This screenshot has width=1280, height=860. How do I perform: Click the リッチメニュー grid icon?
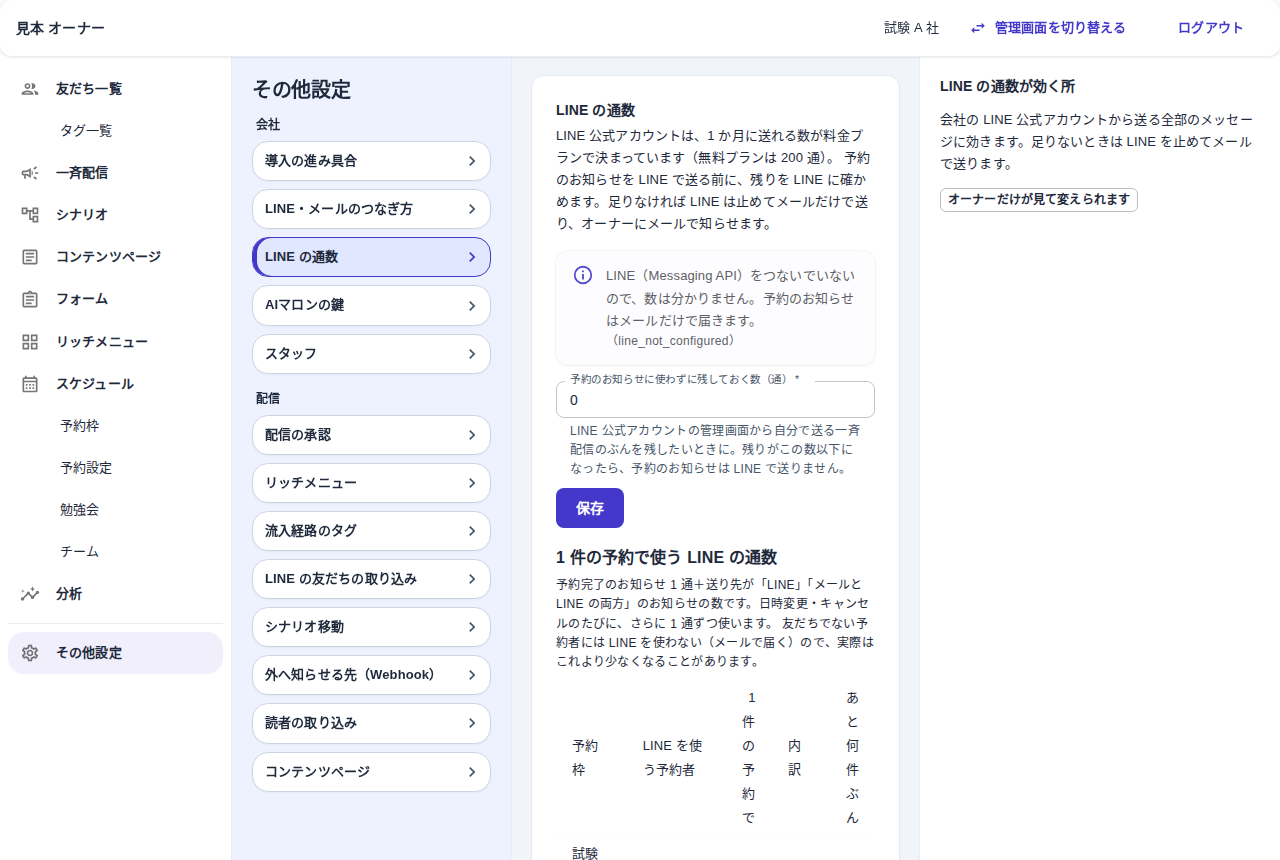[30, 342]
